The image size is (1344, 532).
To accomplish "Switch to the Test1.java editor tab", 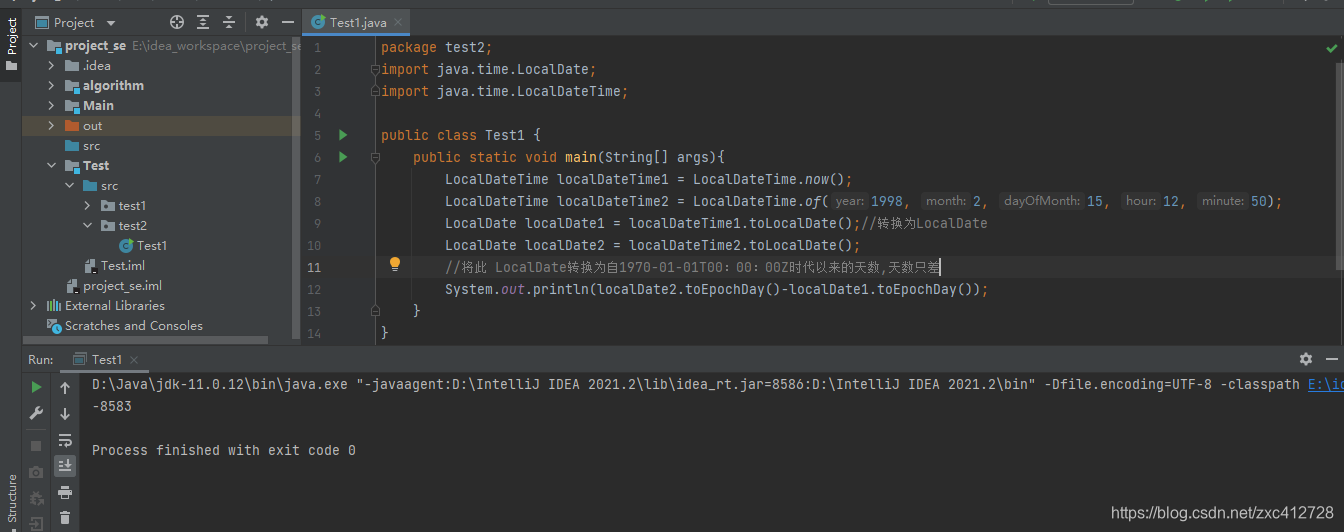I will click(x=357, y=22).
